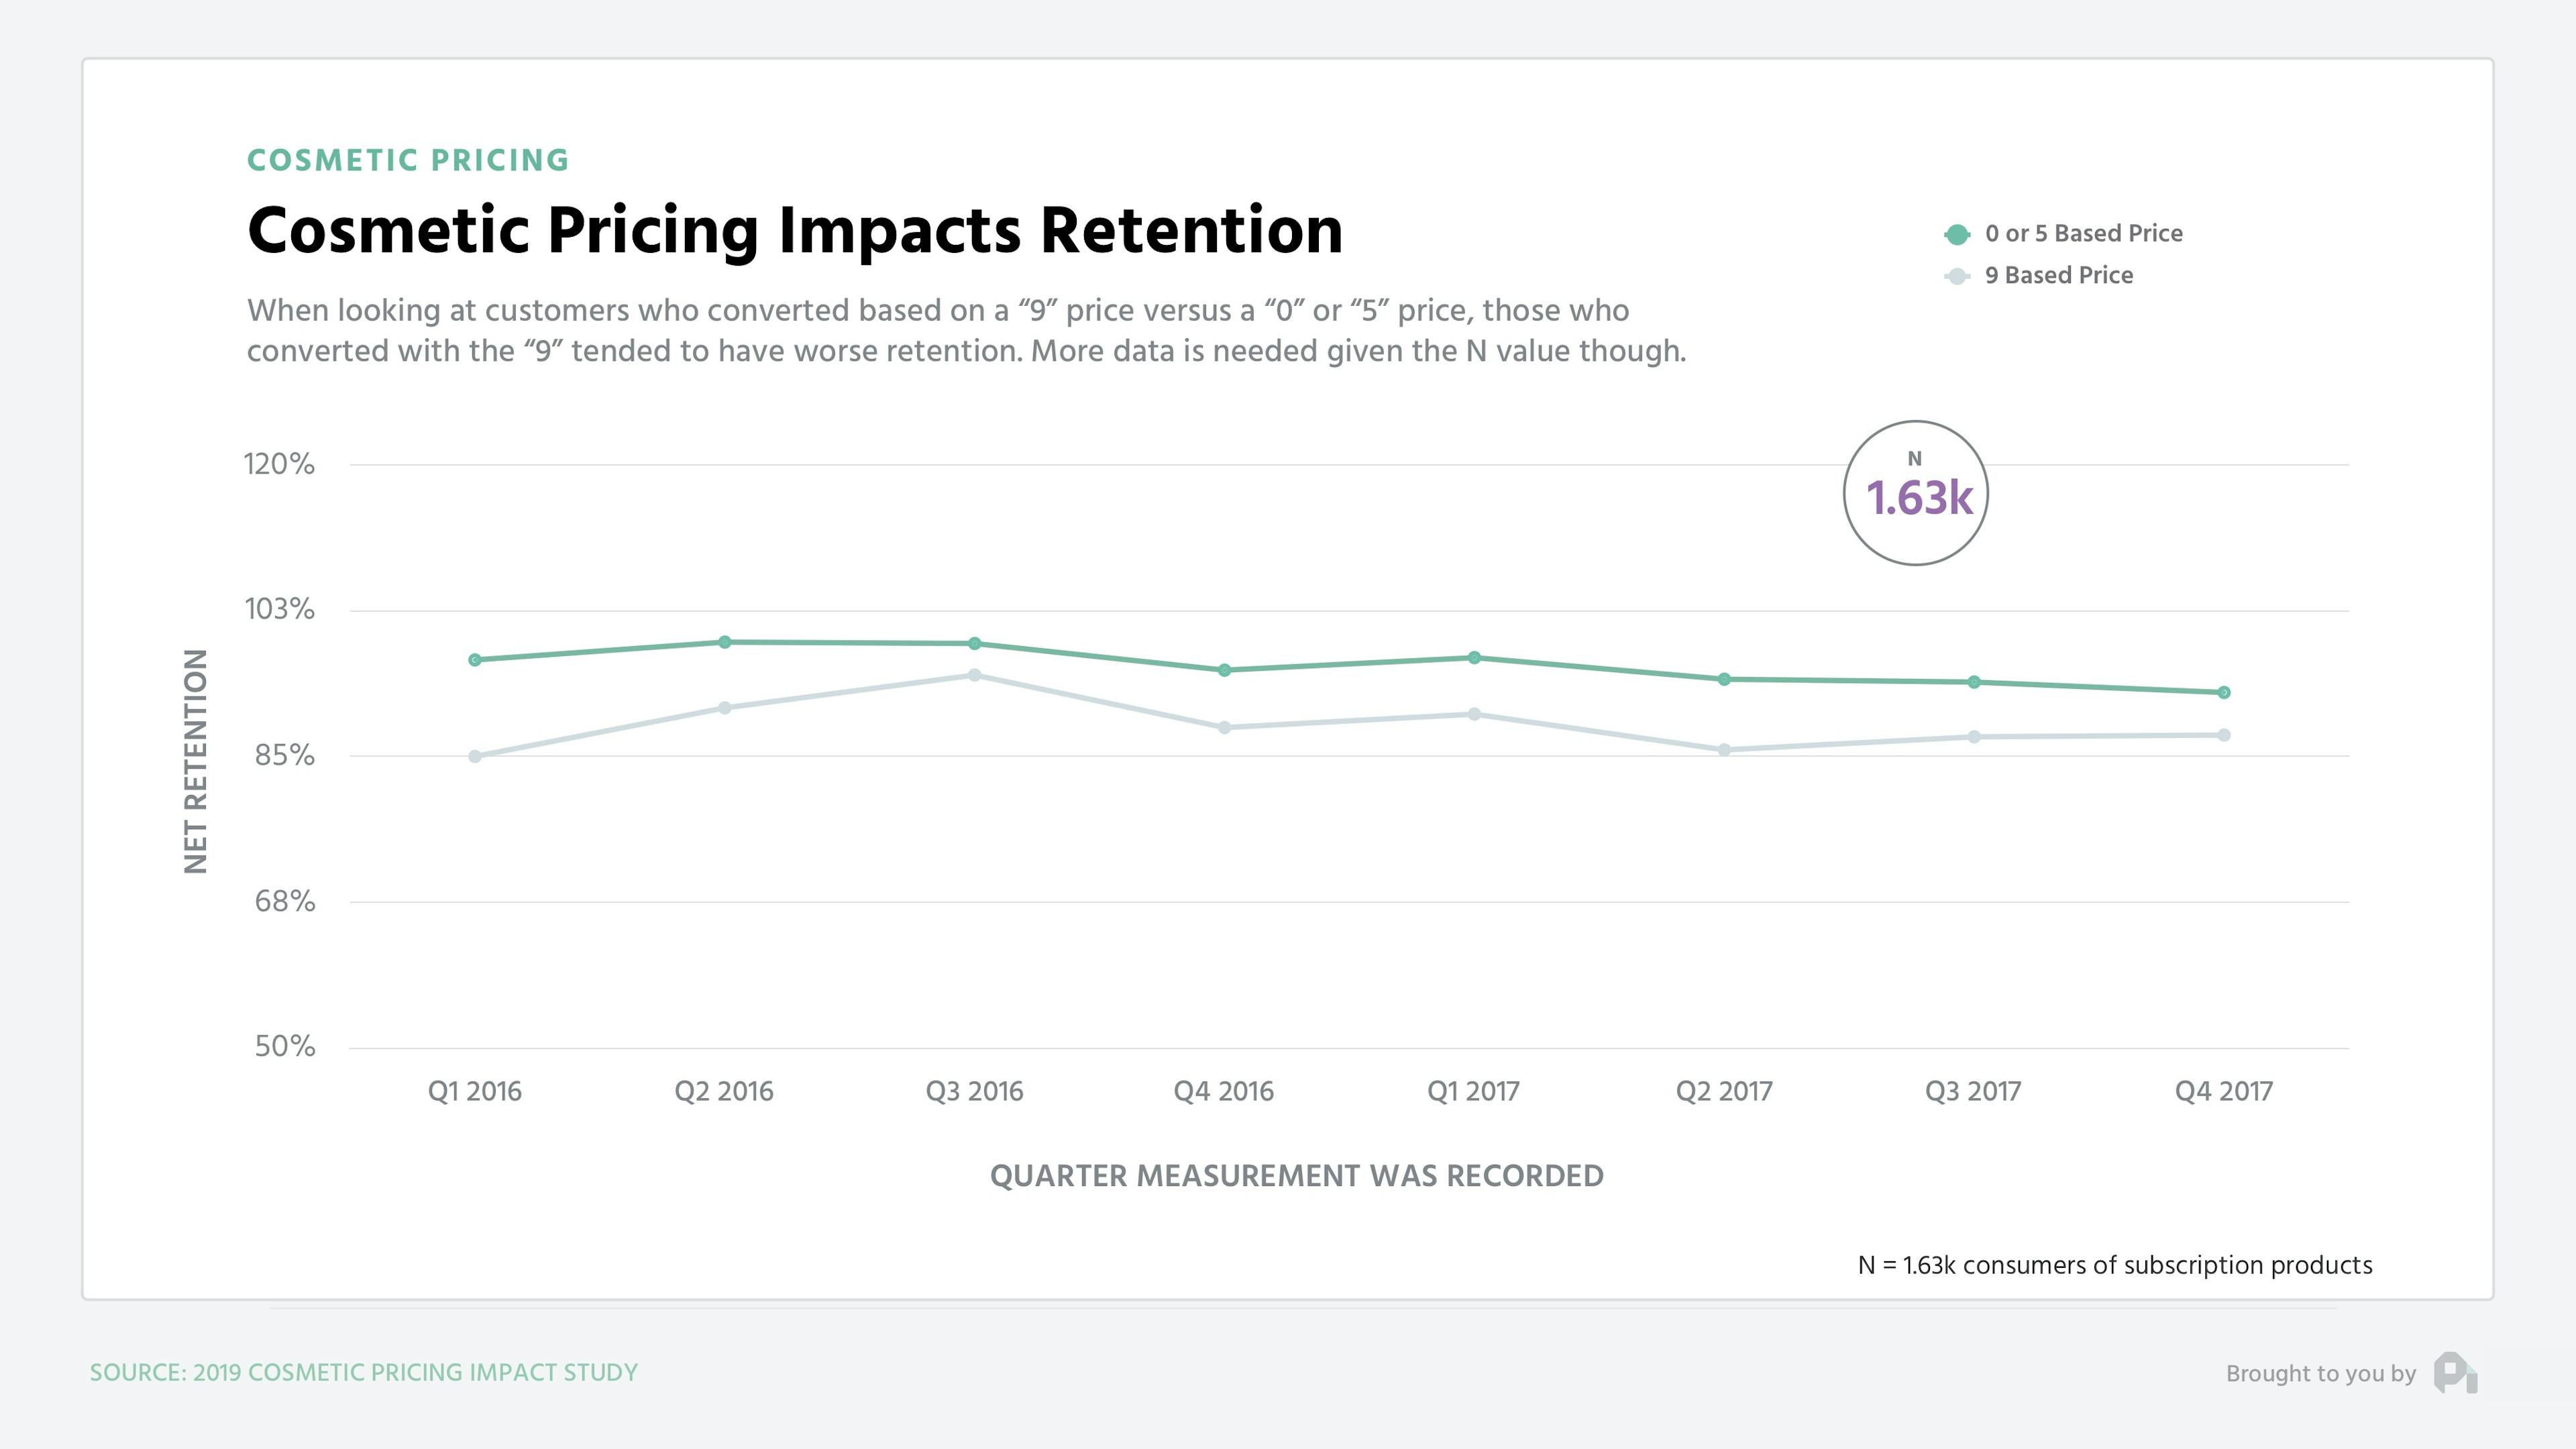Click the green data point at Q1 2016
The width and height of the screenshot is (2576, 1449).
(x=475, y=660)
